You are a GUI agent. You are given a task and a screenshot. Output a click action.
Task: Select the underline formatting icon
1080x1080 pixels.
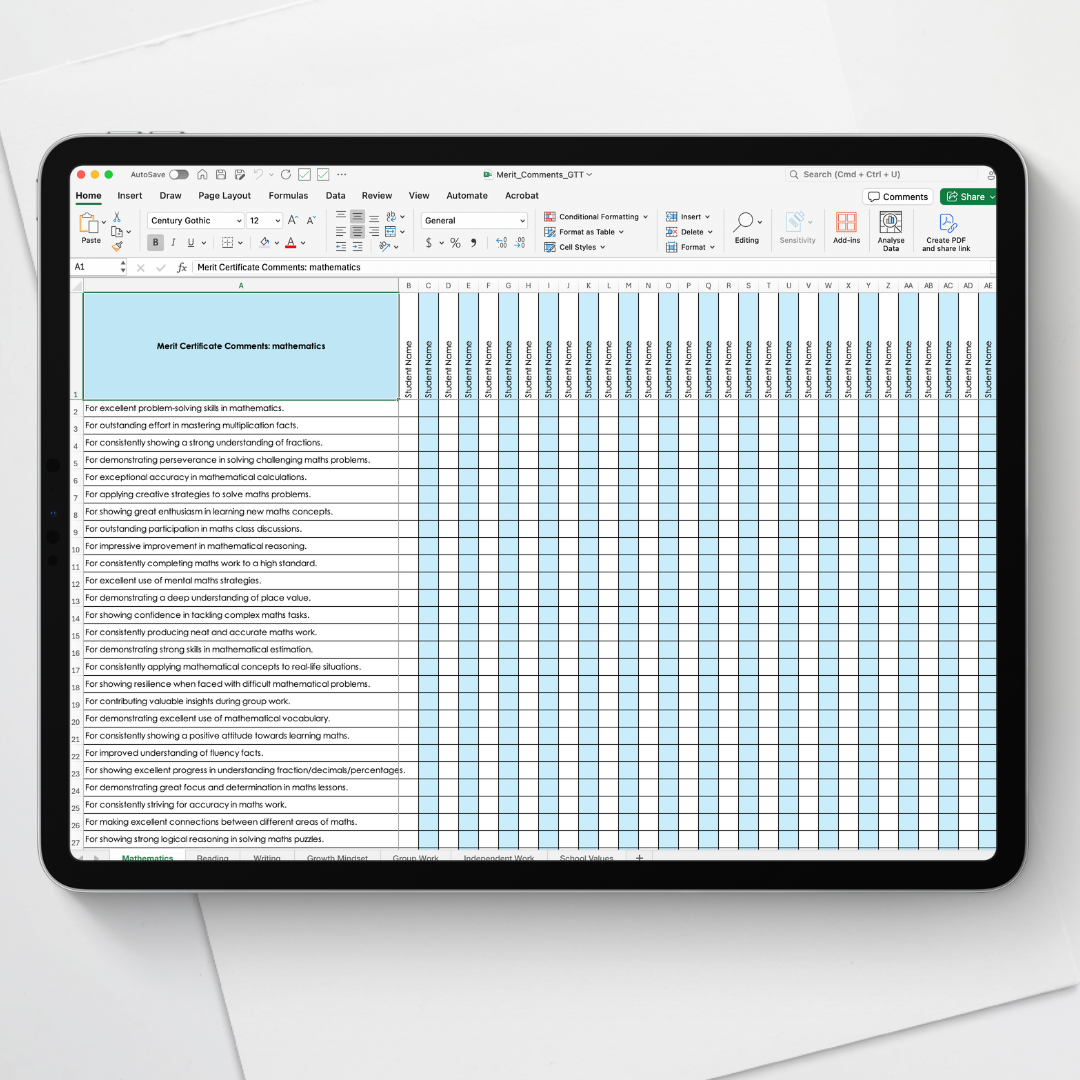(x=190, y=242)
